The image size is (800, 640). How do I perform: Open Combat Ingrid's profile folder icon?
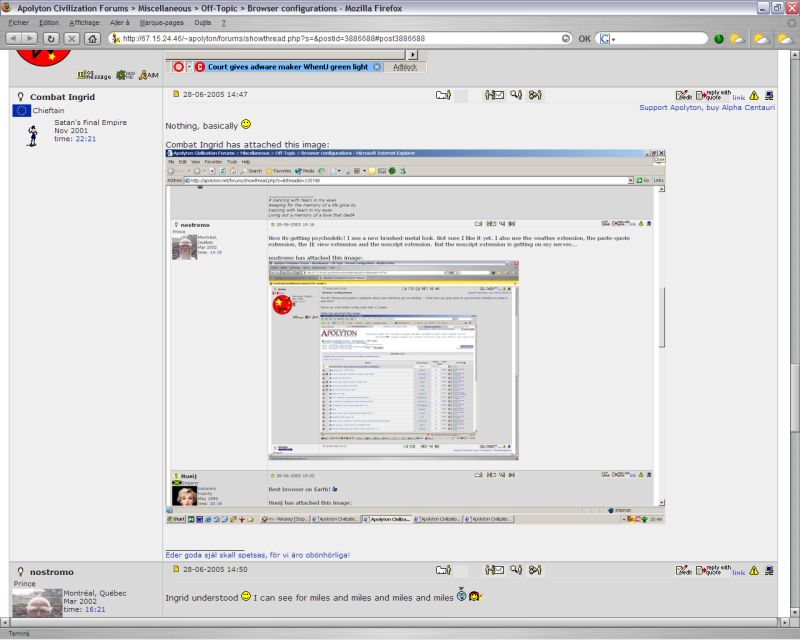pos(443,95)
